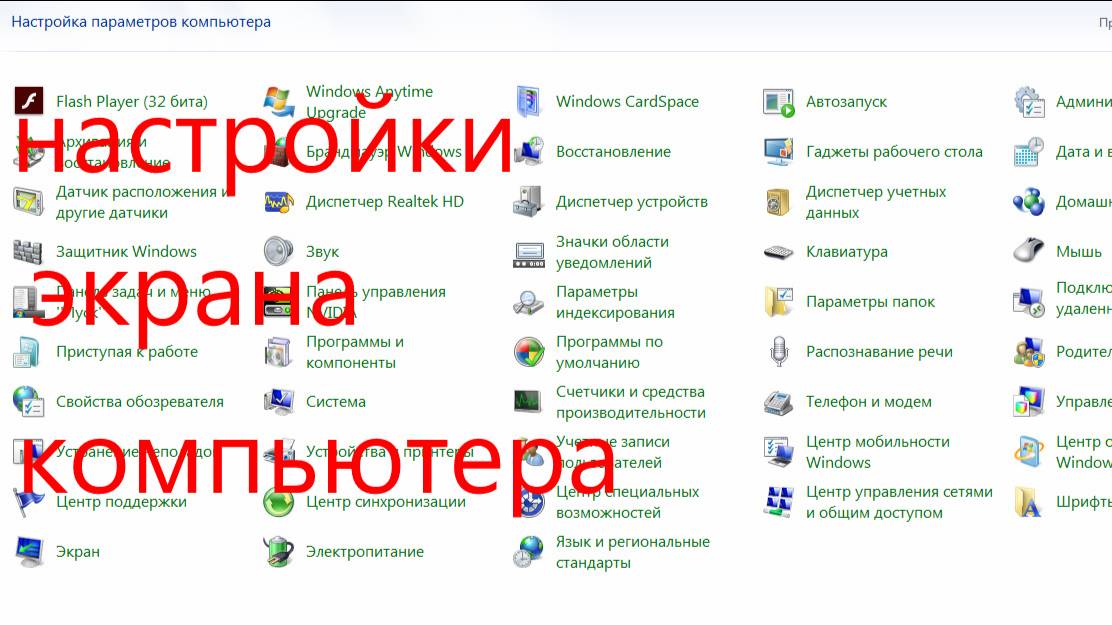Open the Счетчики и средства производительности icon

click(x=529, y=402)
